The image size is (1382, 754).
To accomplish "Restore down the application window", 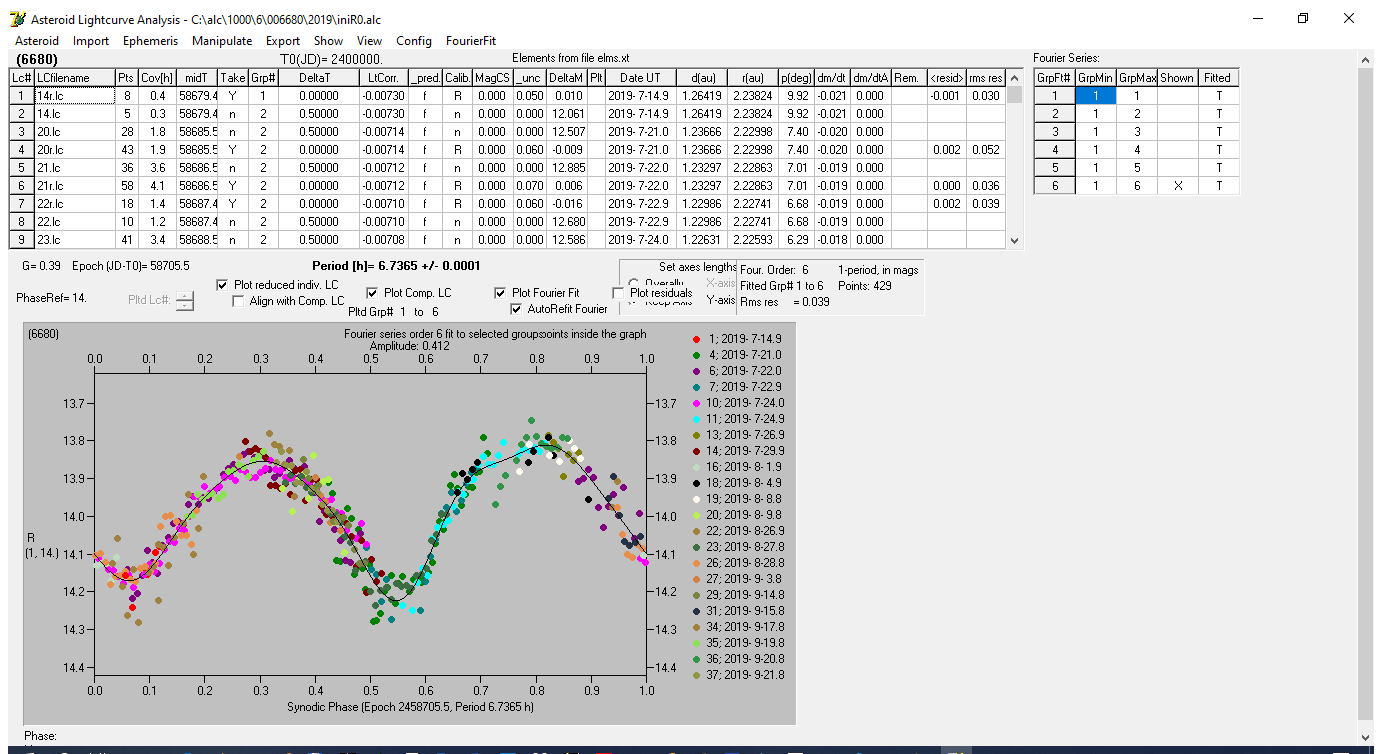I will [1303, 18].
